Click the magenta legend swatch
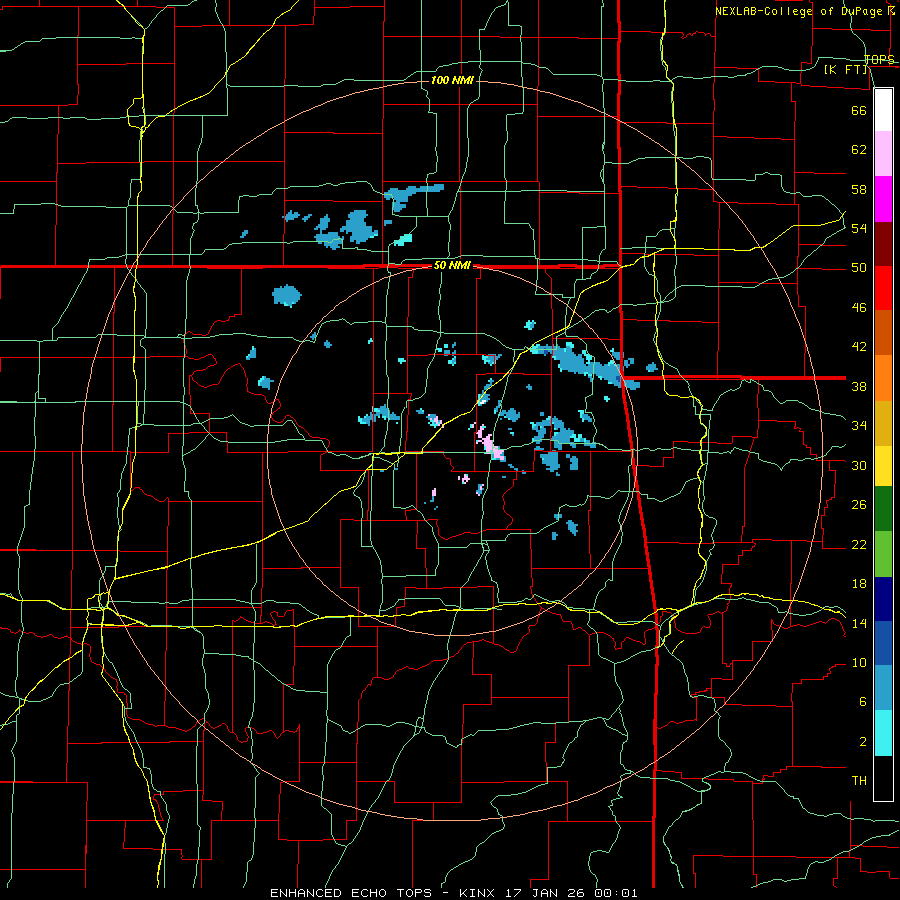The image size is (900, 900). tap(883, 199)
